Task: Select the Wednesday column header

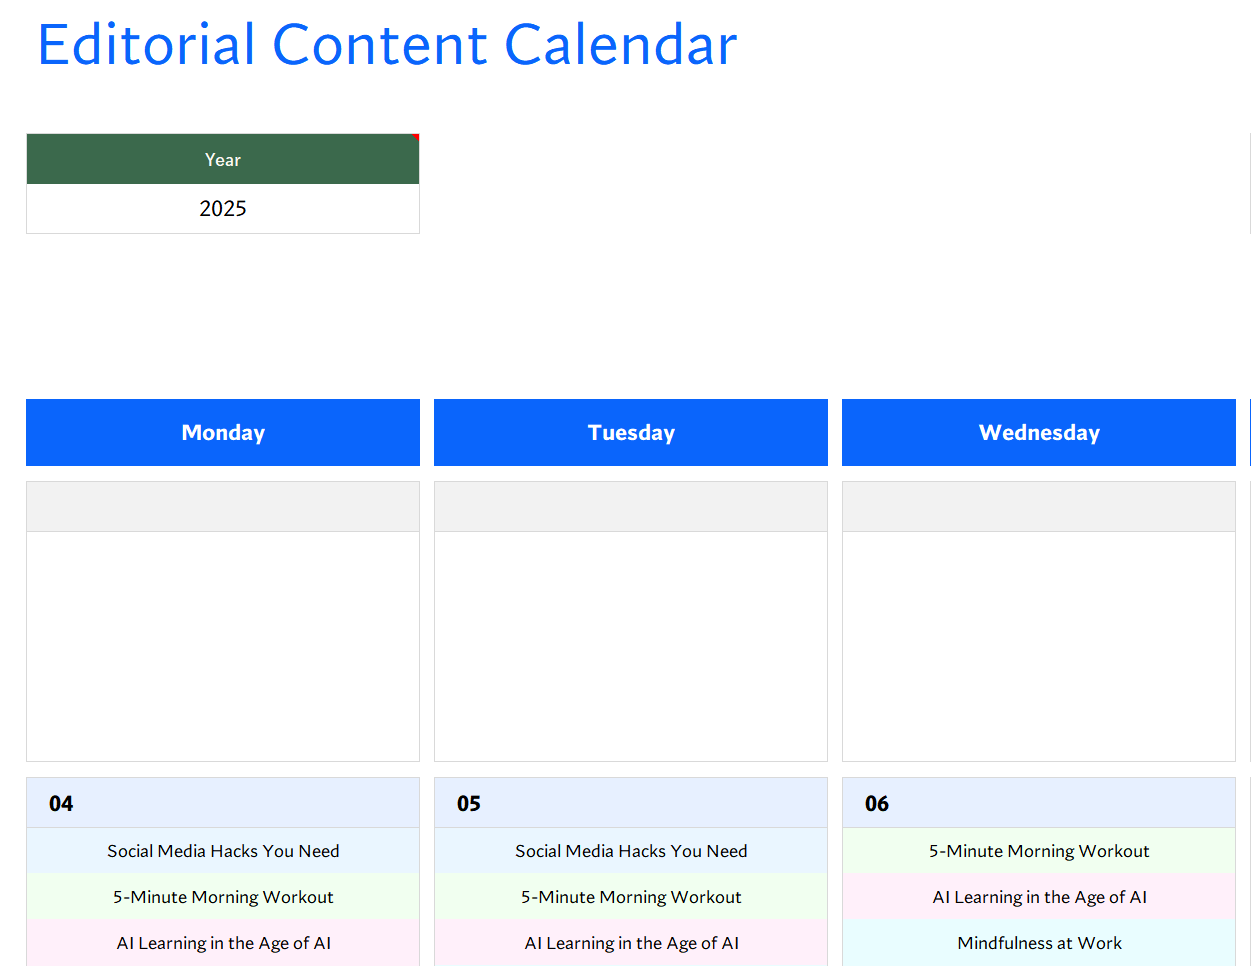Action: [x=1039, y=432]
